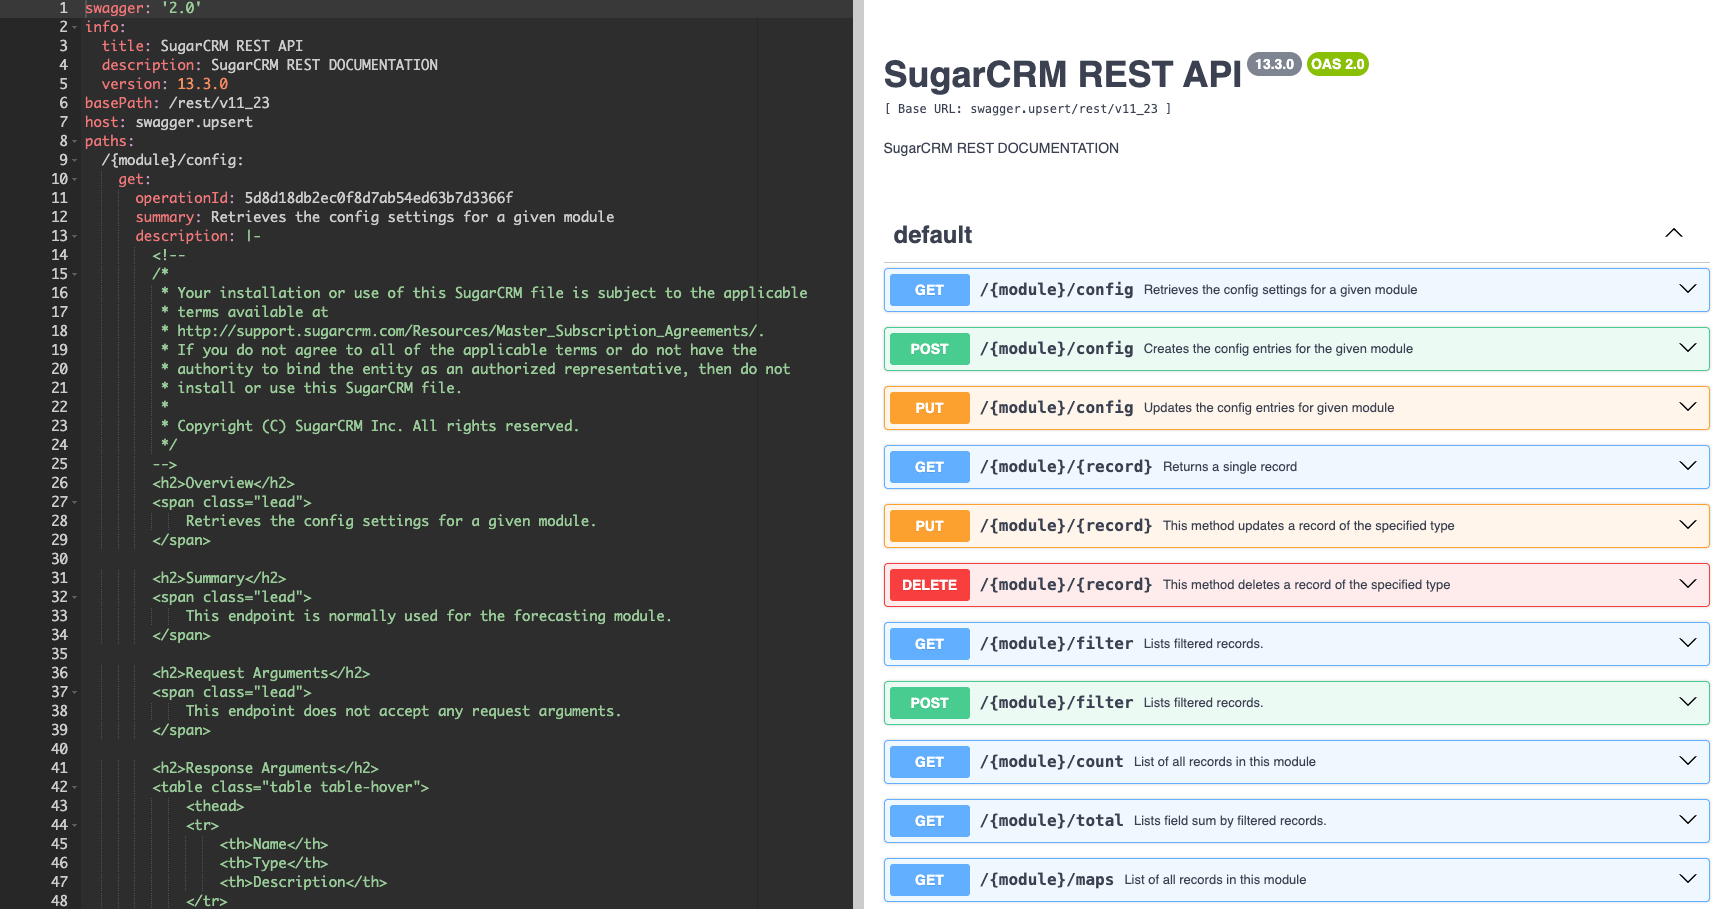The image size is (1727, 909).
Task: Fold the table block at line 42
Action: (x=74, y=787)
